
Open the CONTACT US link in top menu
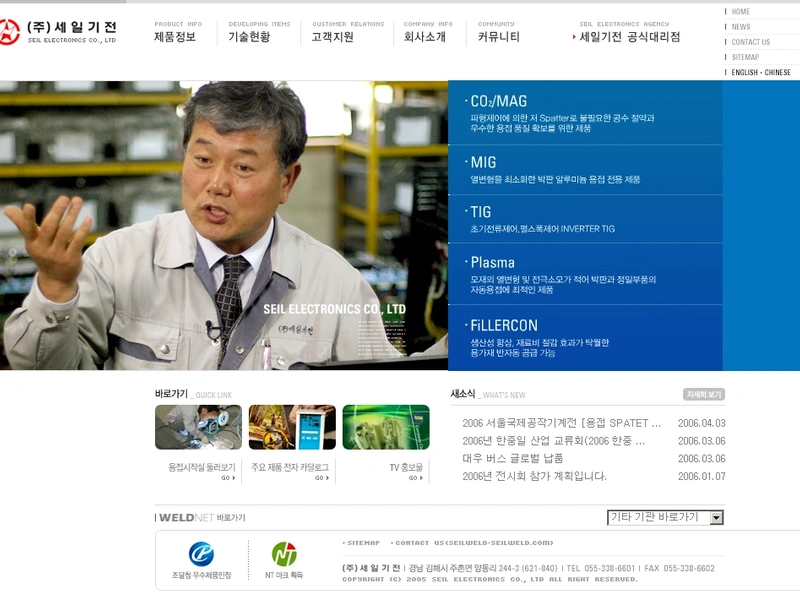[751, 42]
